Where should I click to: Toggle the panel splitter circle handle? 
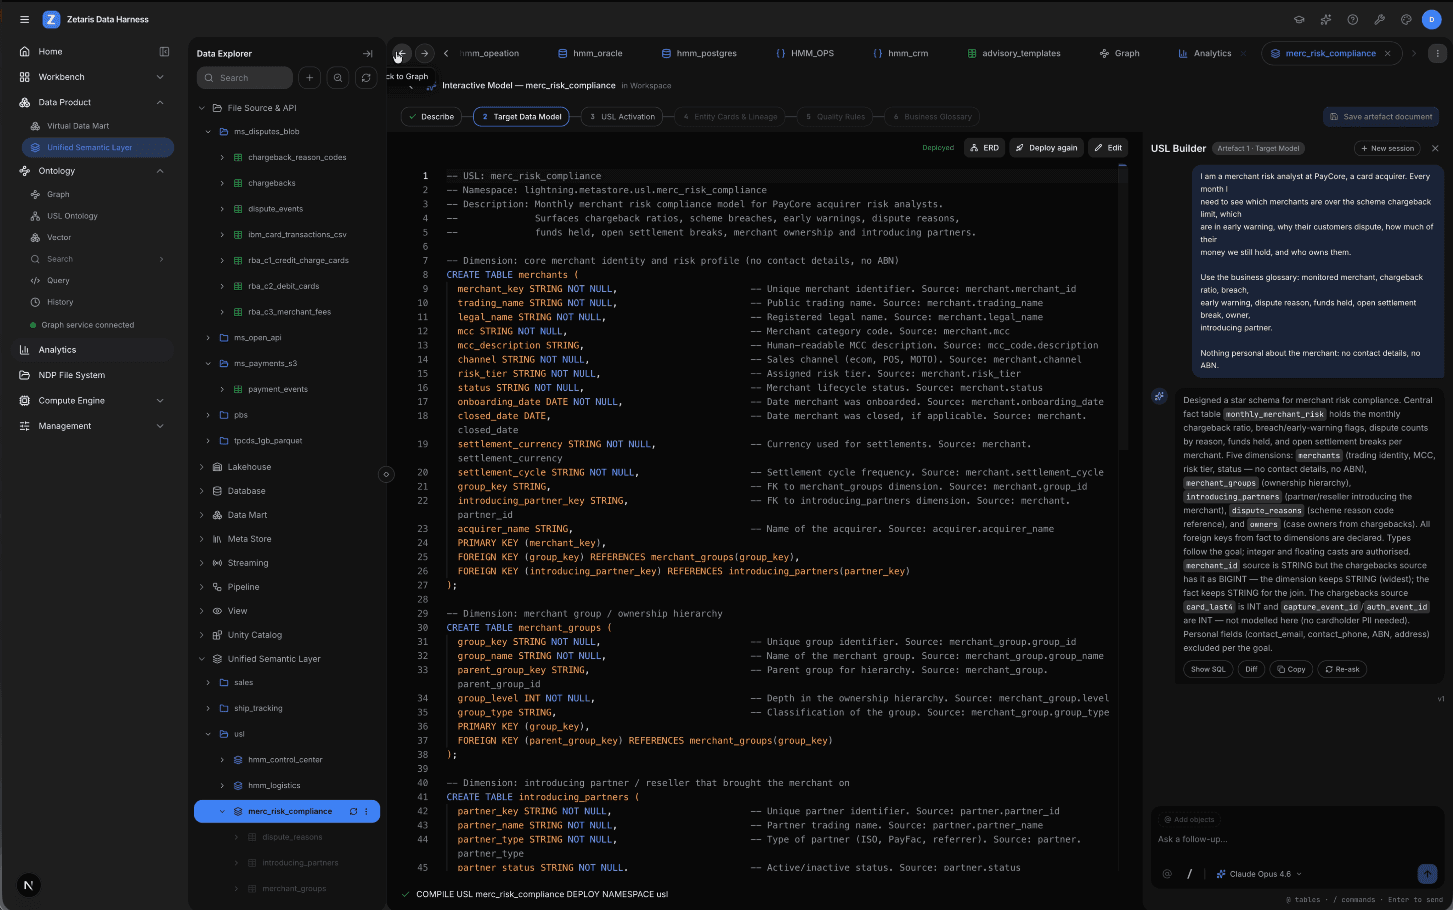pyautogui.click(x=386, y=474)
